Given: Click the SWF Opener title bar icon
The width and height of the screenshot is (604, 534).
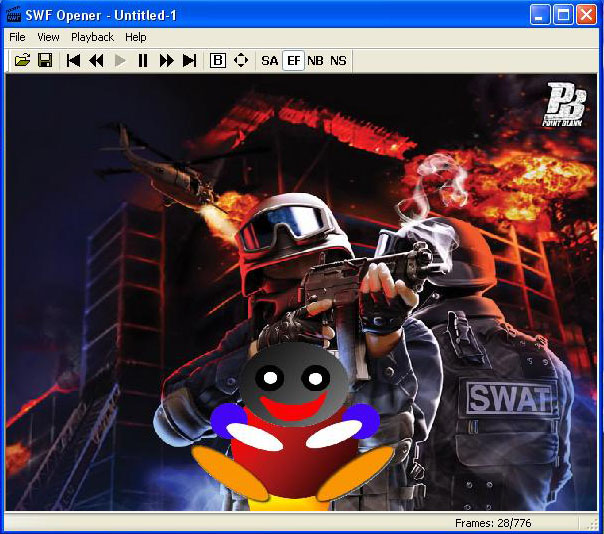Looking at the screenshot, I should pyautogui.click(x=13, y=15).
